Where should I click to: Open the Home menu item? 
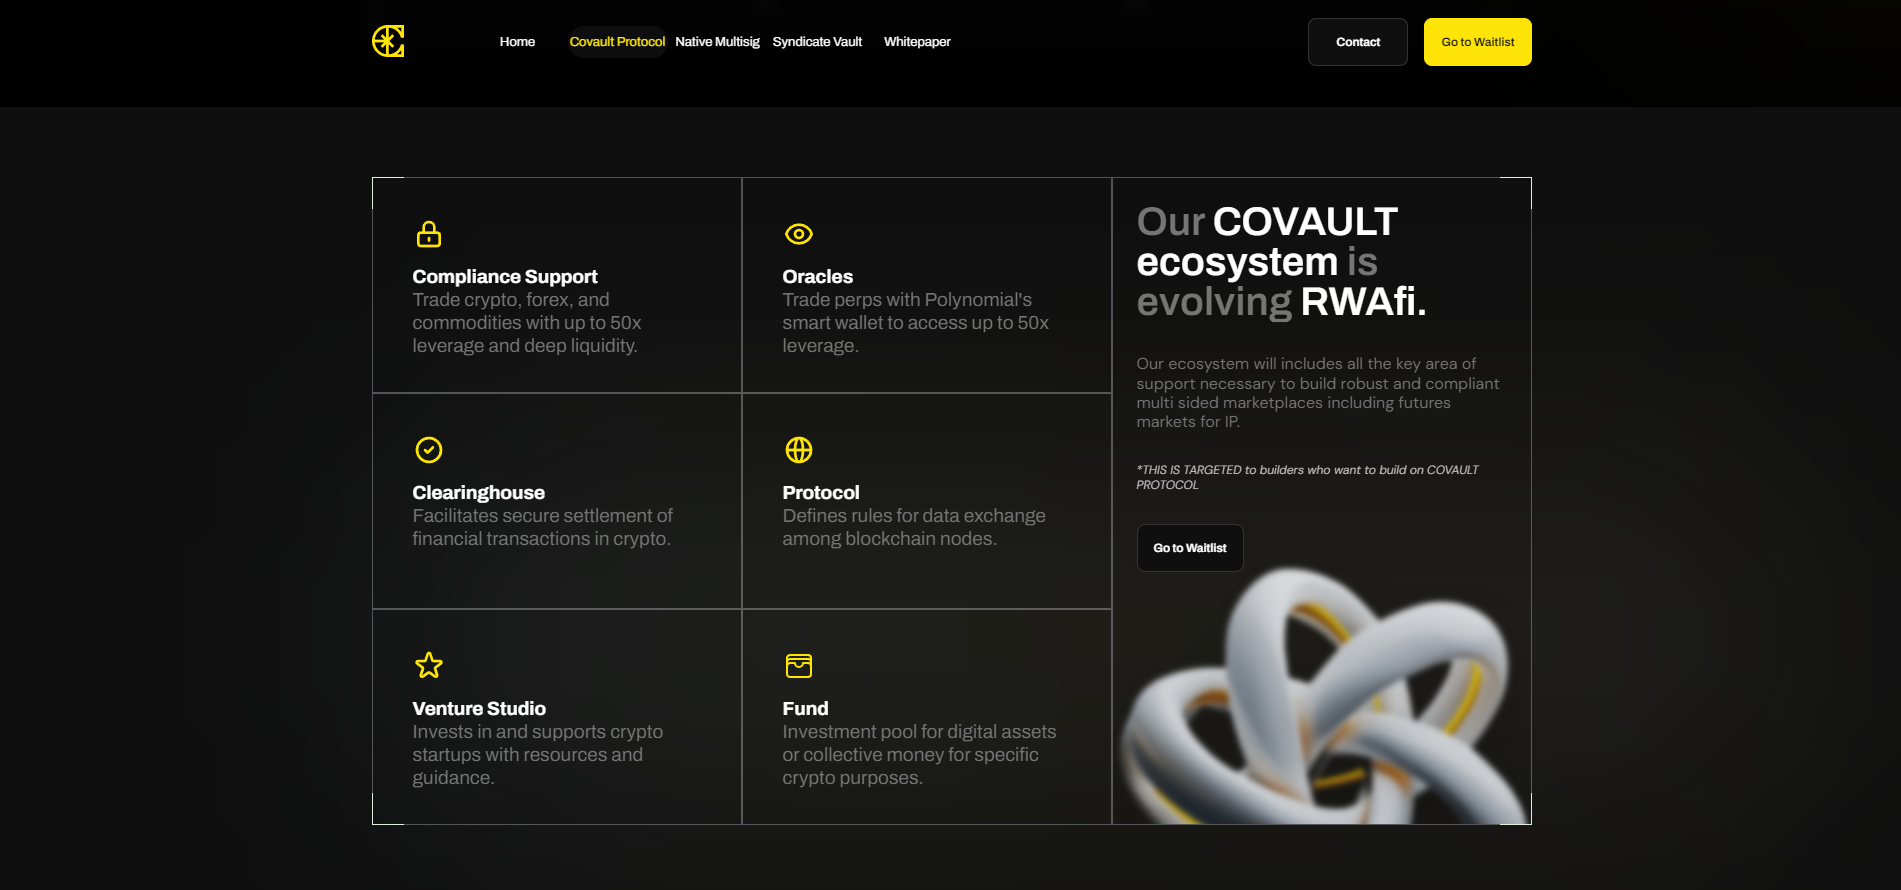(517, 42)
